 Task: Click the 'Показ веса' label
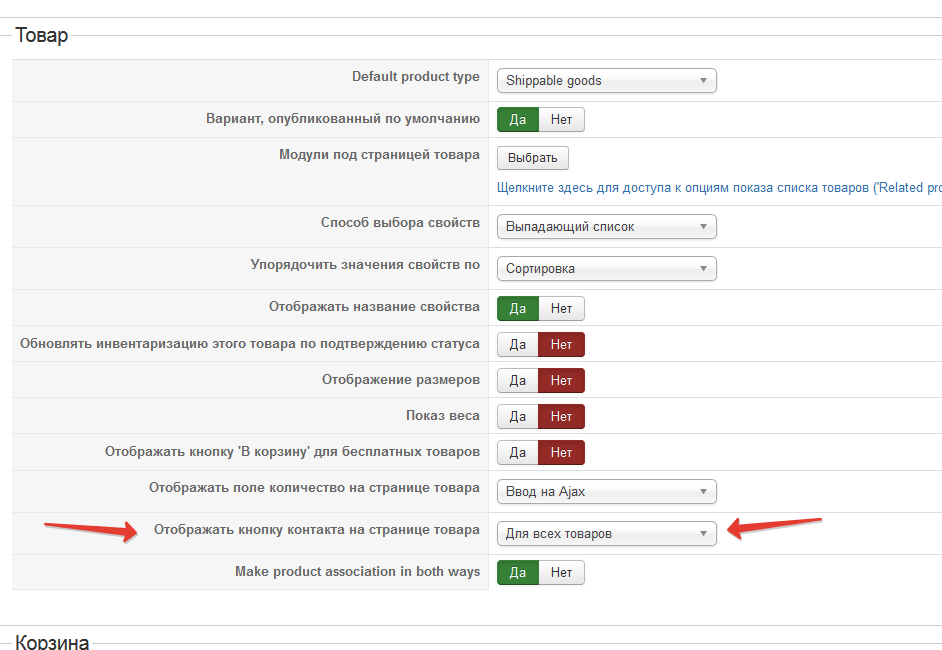443,416
